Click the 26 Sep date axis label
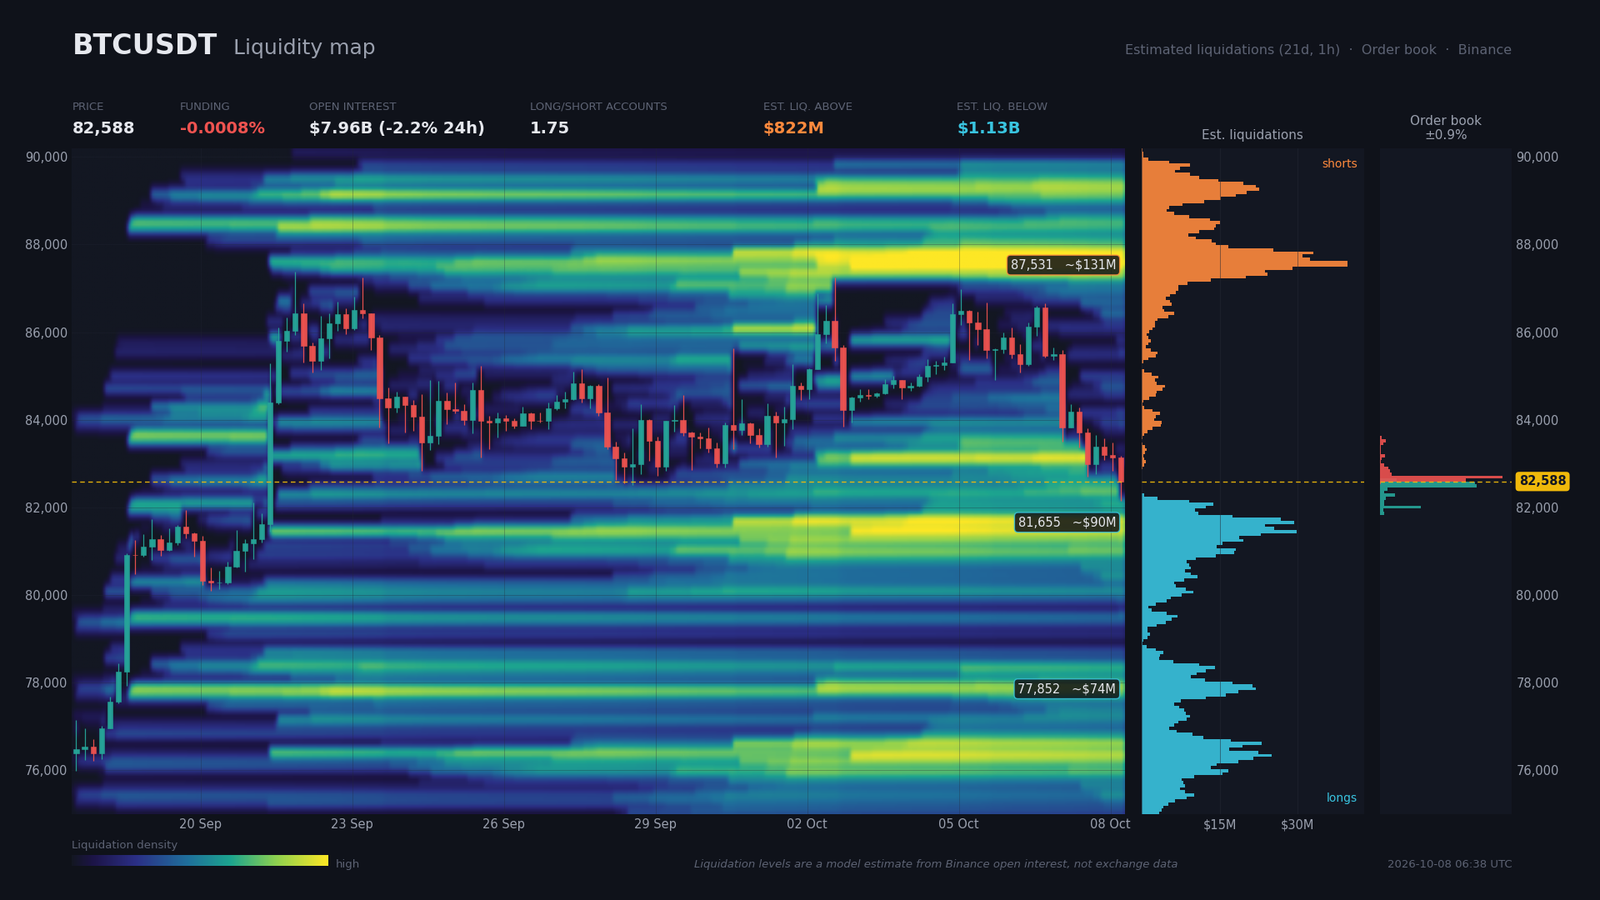 503,824
